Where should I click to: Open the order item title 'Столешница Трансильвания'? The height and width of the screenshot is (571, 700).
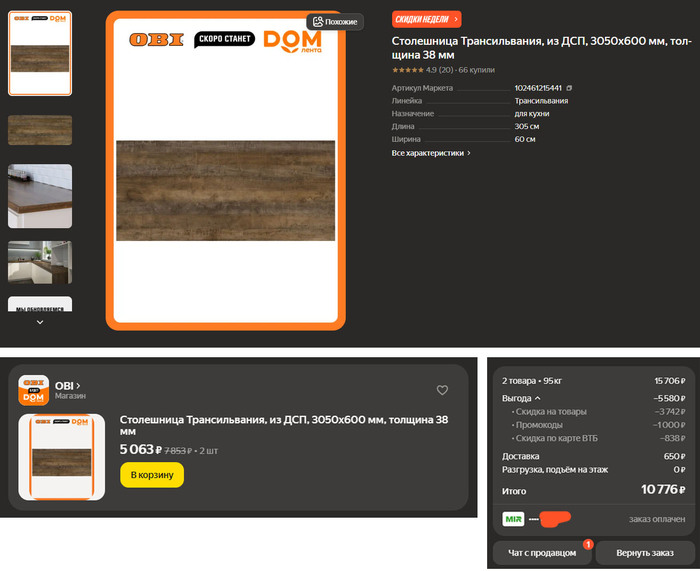tap(284, 425)
